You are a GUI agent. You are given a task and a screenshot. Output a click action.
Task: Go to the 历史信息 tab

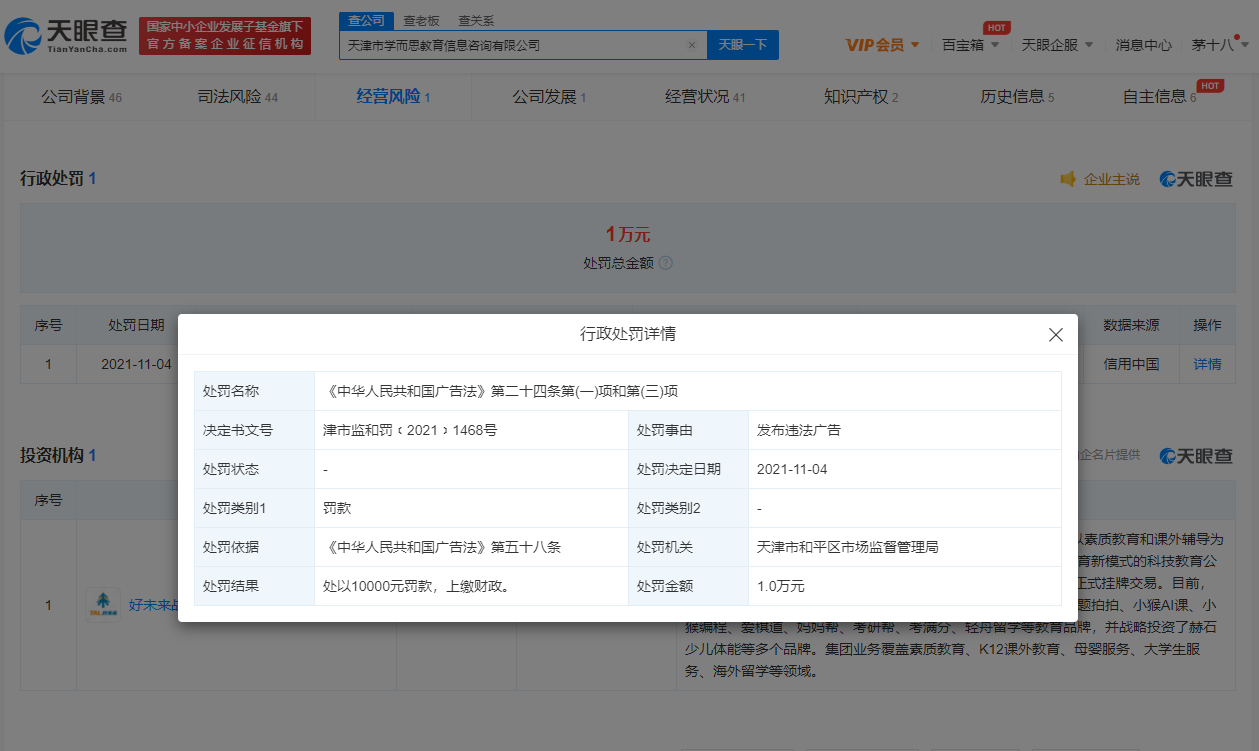coord(1016,97)
